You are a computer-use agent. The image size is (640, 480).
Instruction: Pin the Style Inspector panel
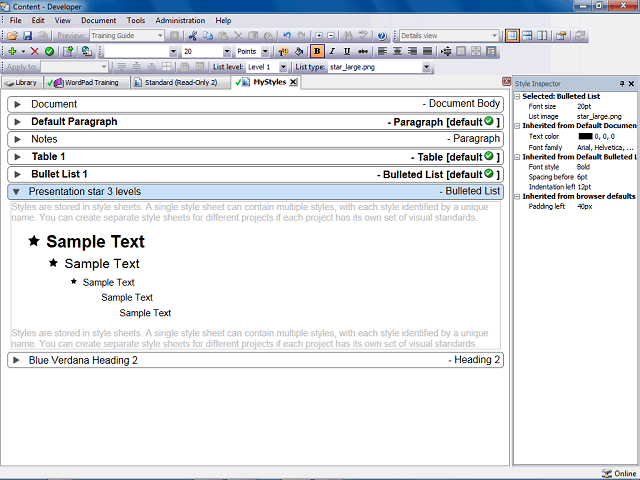[x=622, y=84]
